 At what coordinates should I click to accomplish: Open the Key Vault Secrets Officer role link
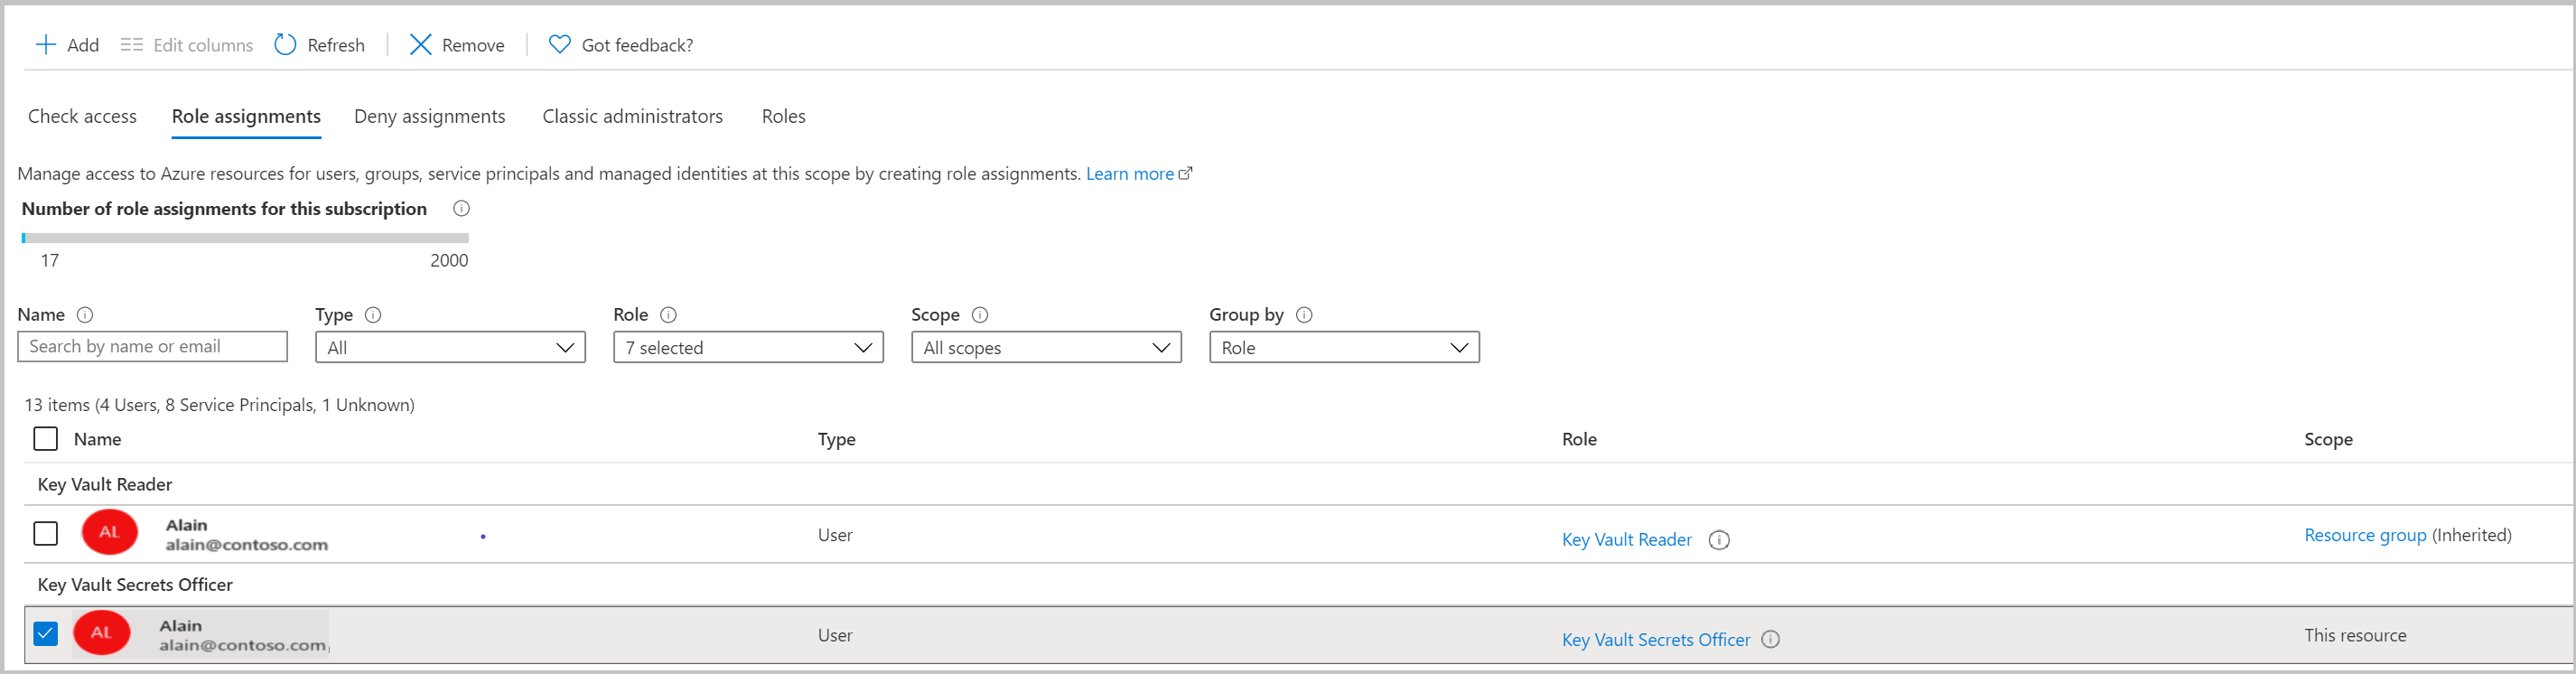pyautogui.click(x=1656, y=640)
